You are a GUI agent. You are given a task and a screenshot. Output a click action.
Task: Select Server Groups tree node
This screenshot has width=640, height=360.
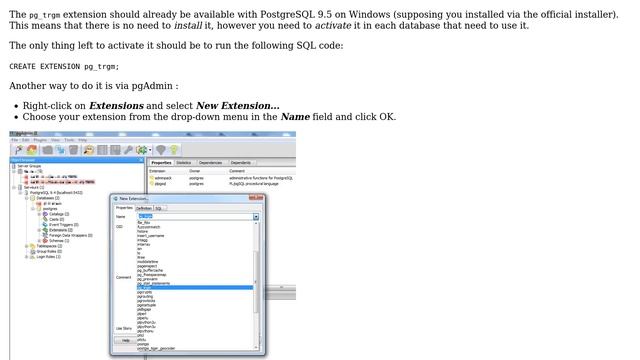pyautogui.click(x=29, y=166)
